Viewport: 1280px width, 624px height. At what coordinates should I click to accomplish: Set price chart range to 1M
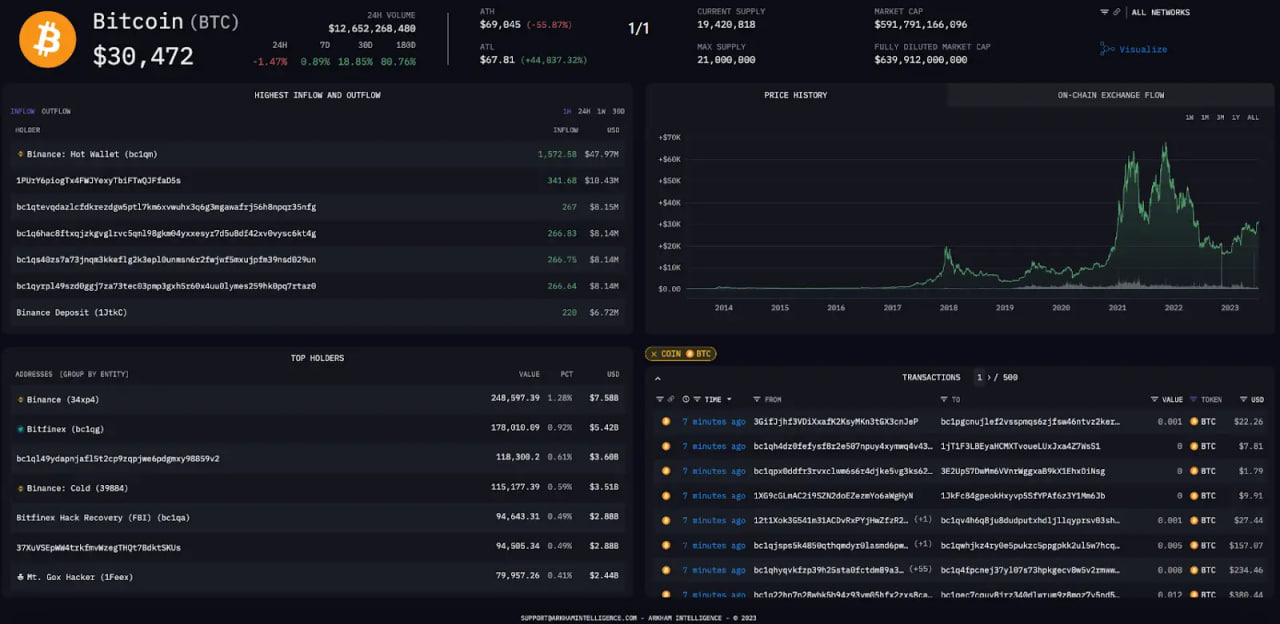coord(1205,117)
